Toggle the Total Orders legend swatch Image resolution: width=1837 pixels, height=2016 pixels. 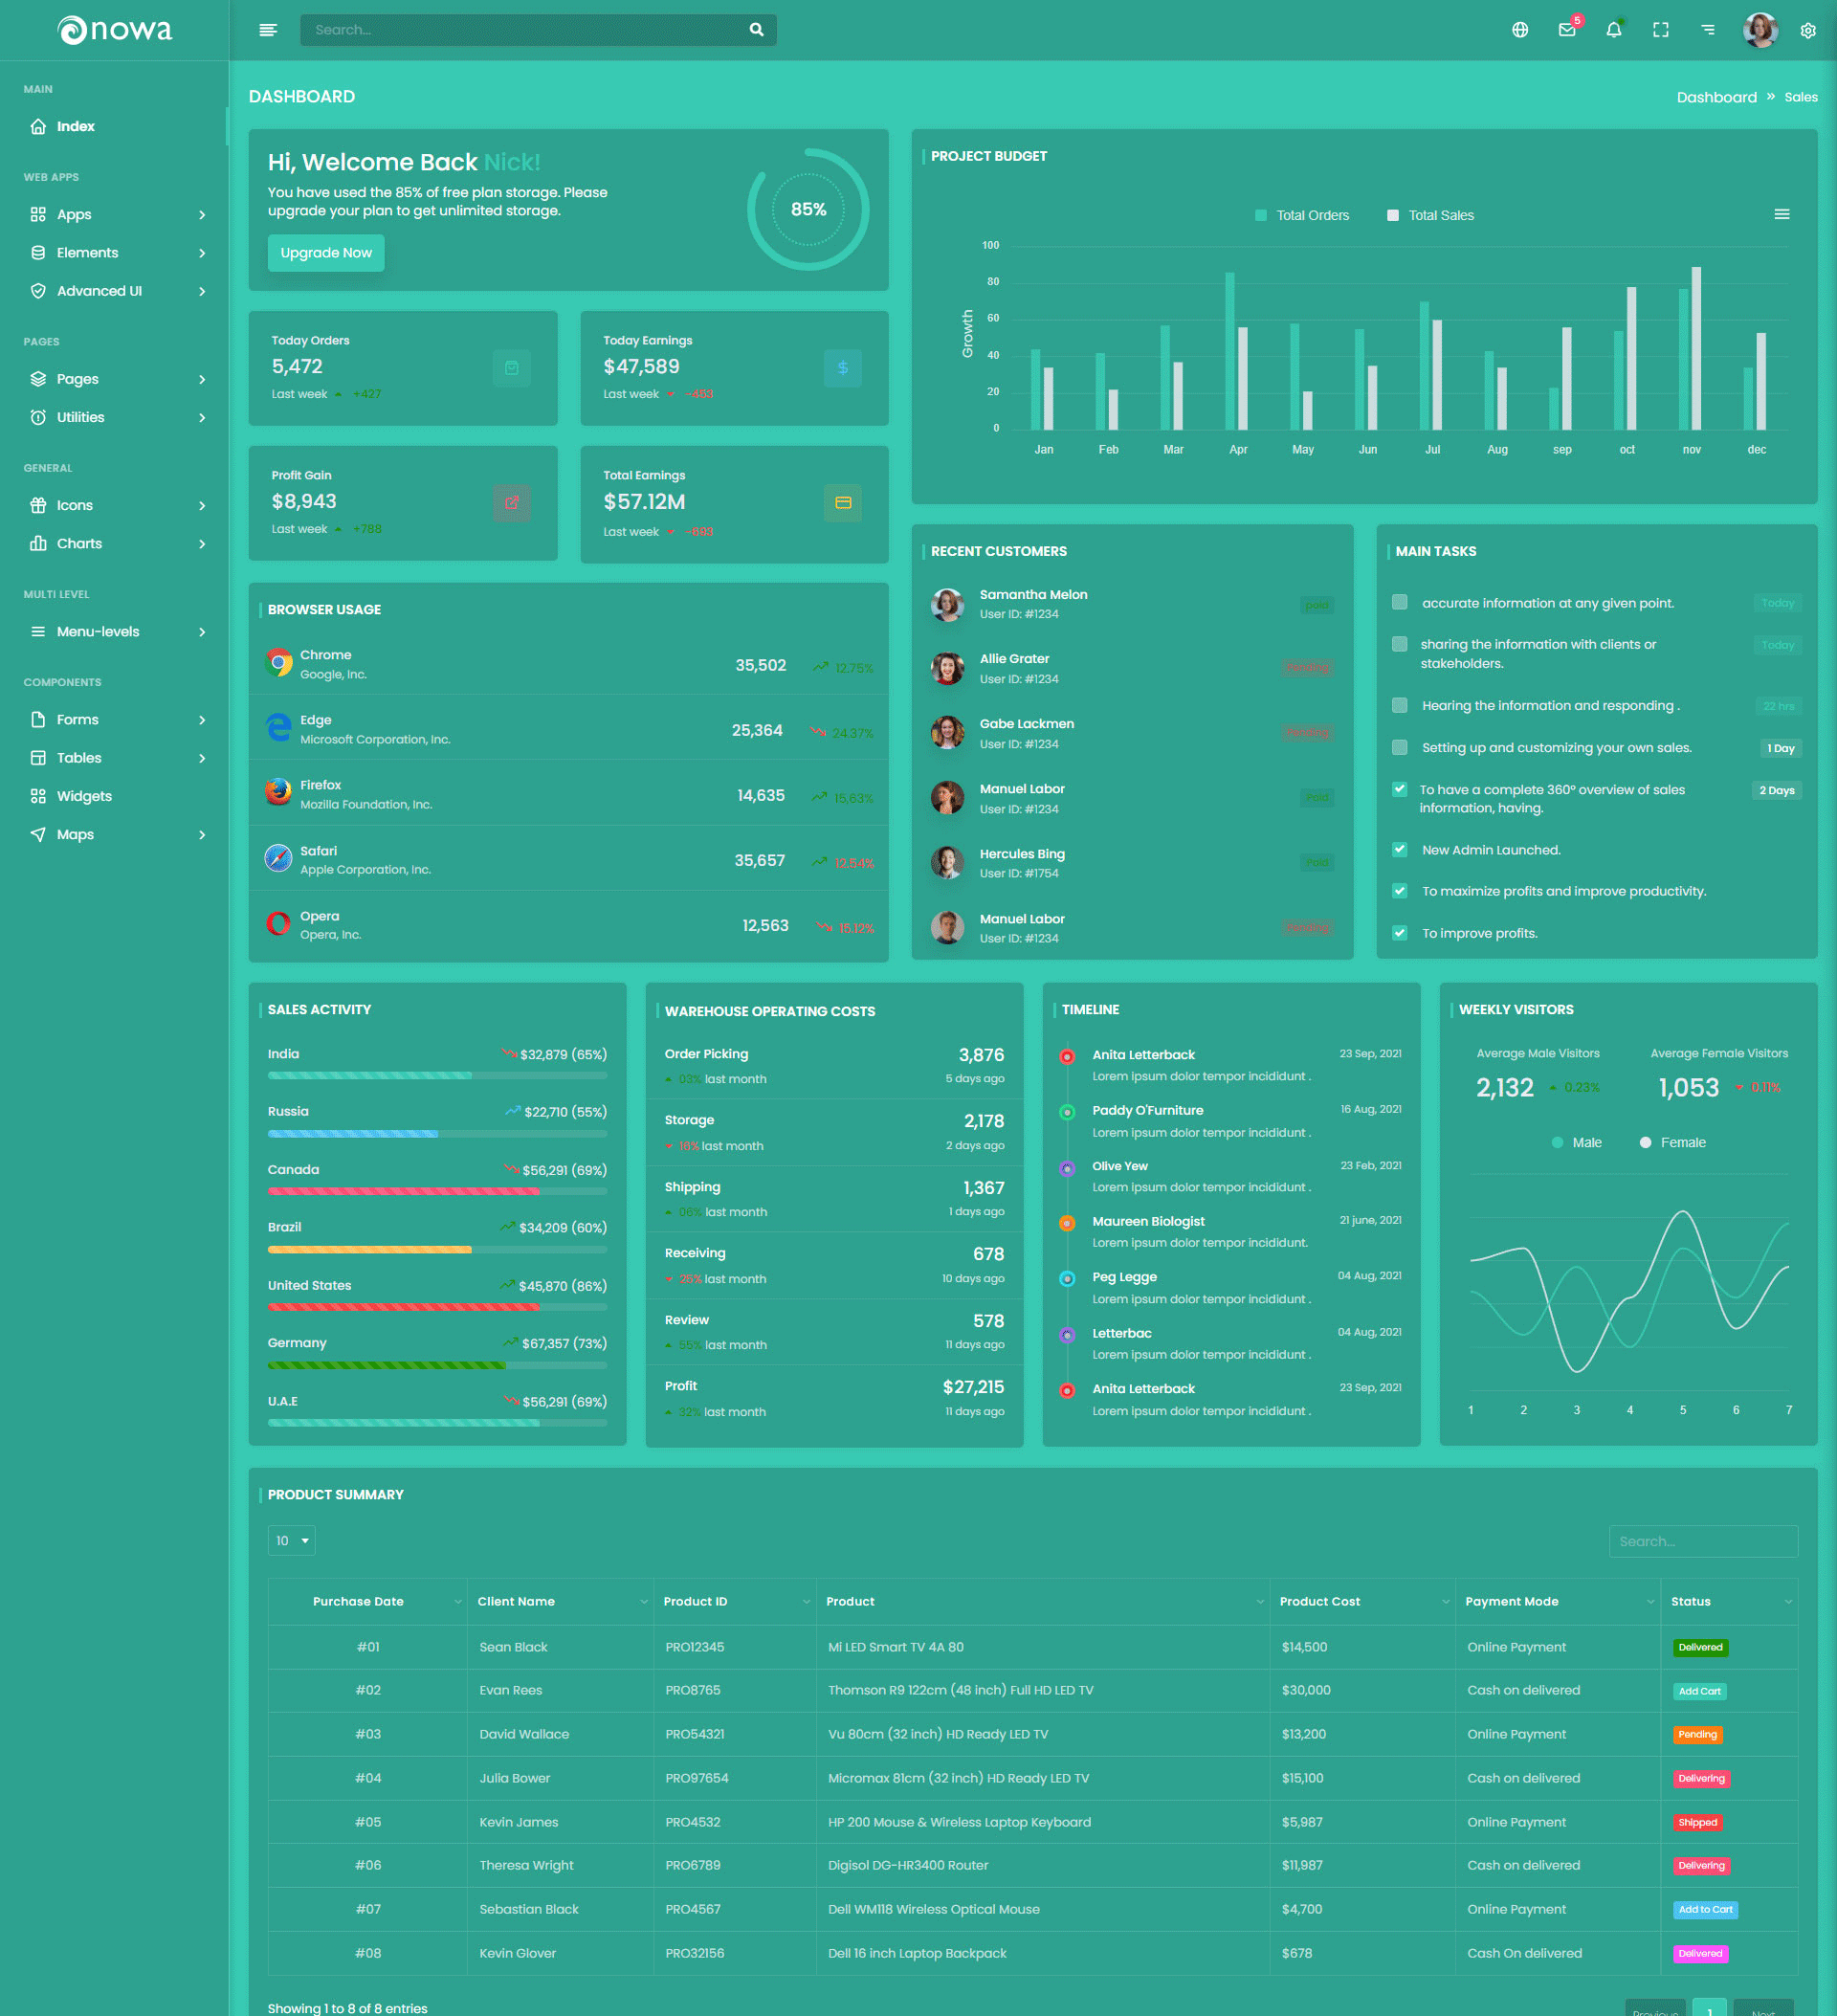[1260, 216]
